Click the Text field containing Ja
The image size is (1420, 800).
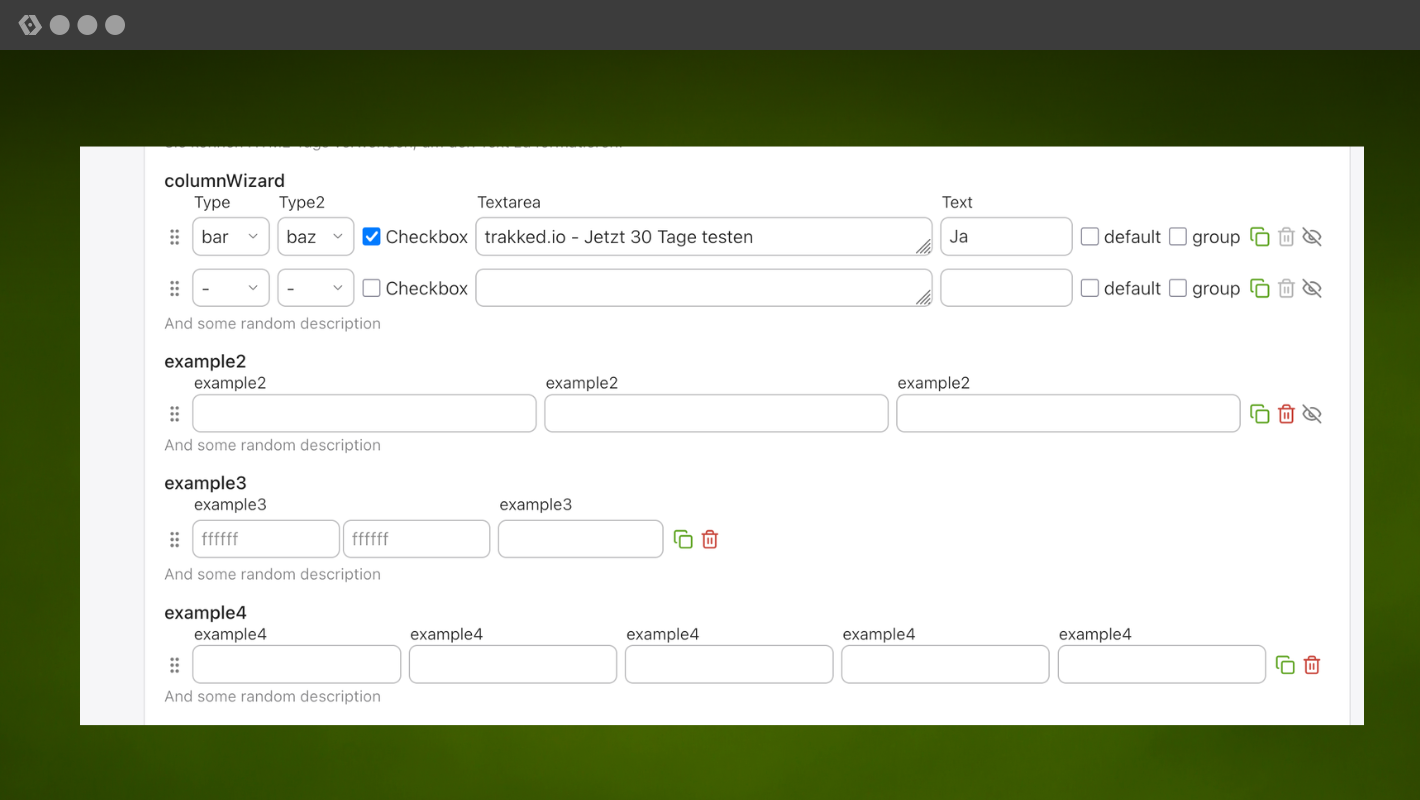(1005, 237)
